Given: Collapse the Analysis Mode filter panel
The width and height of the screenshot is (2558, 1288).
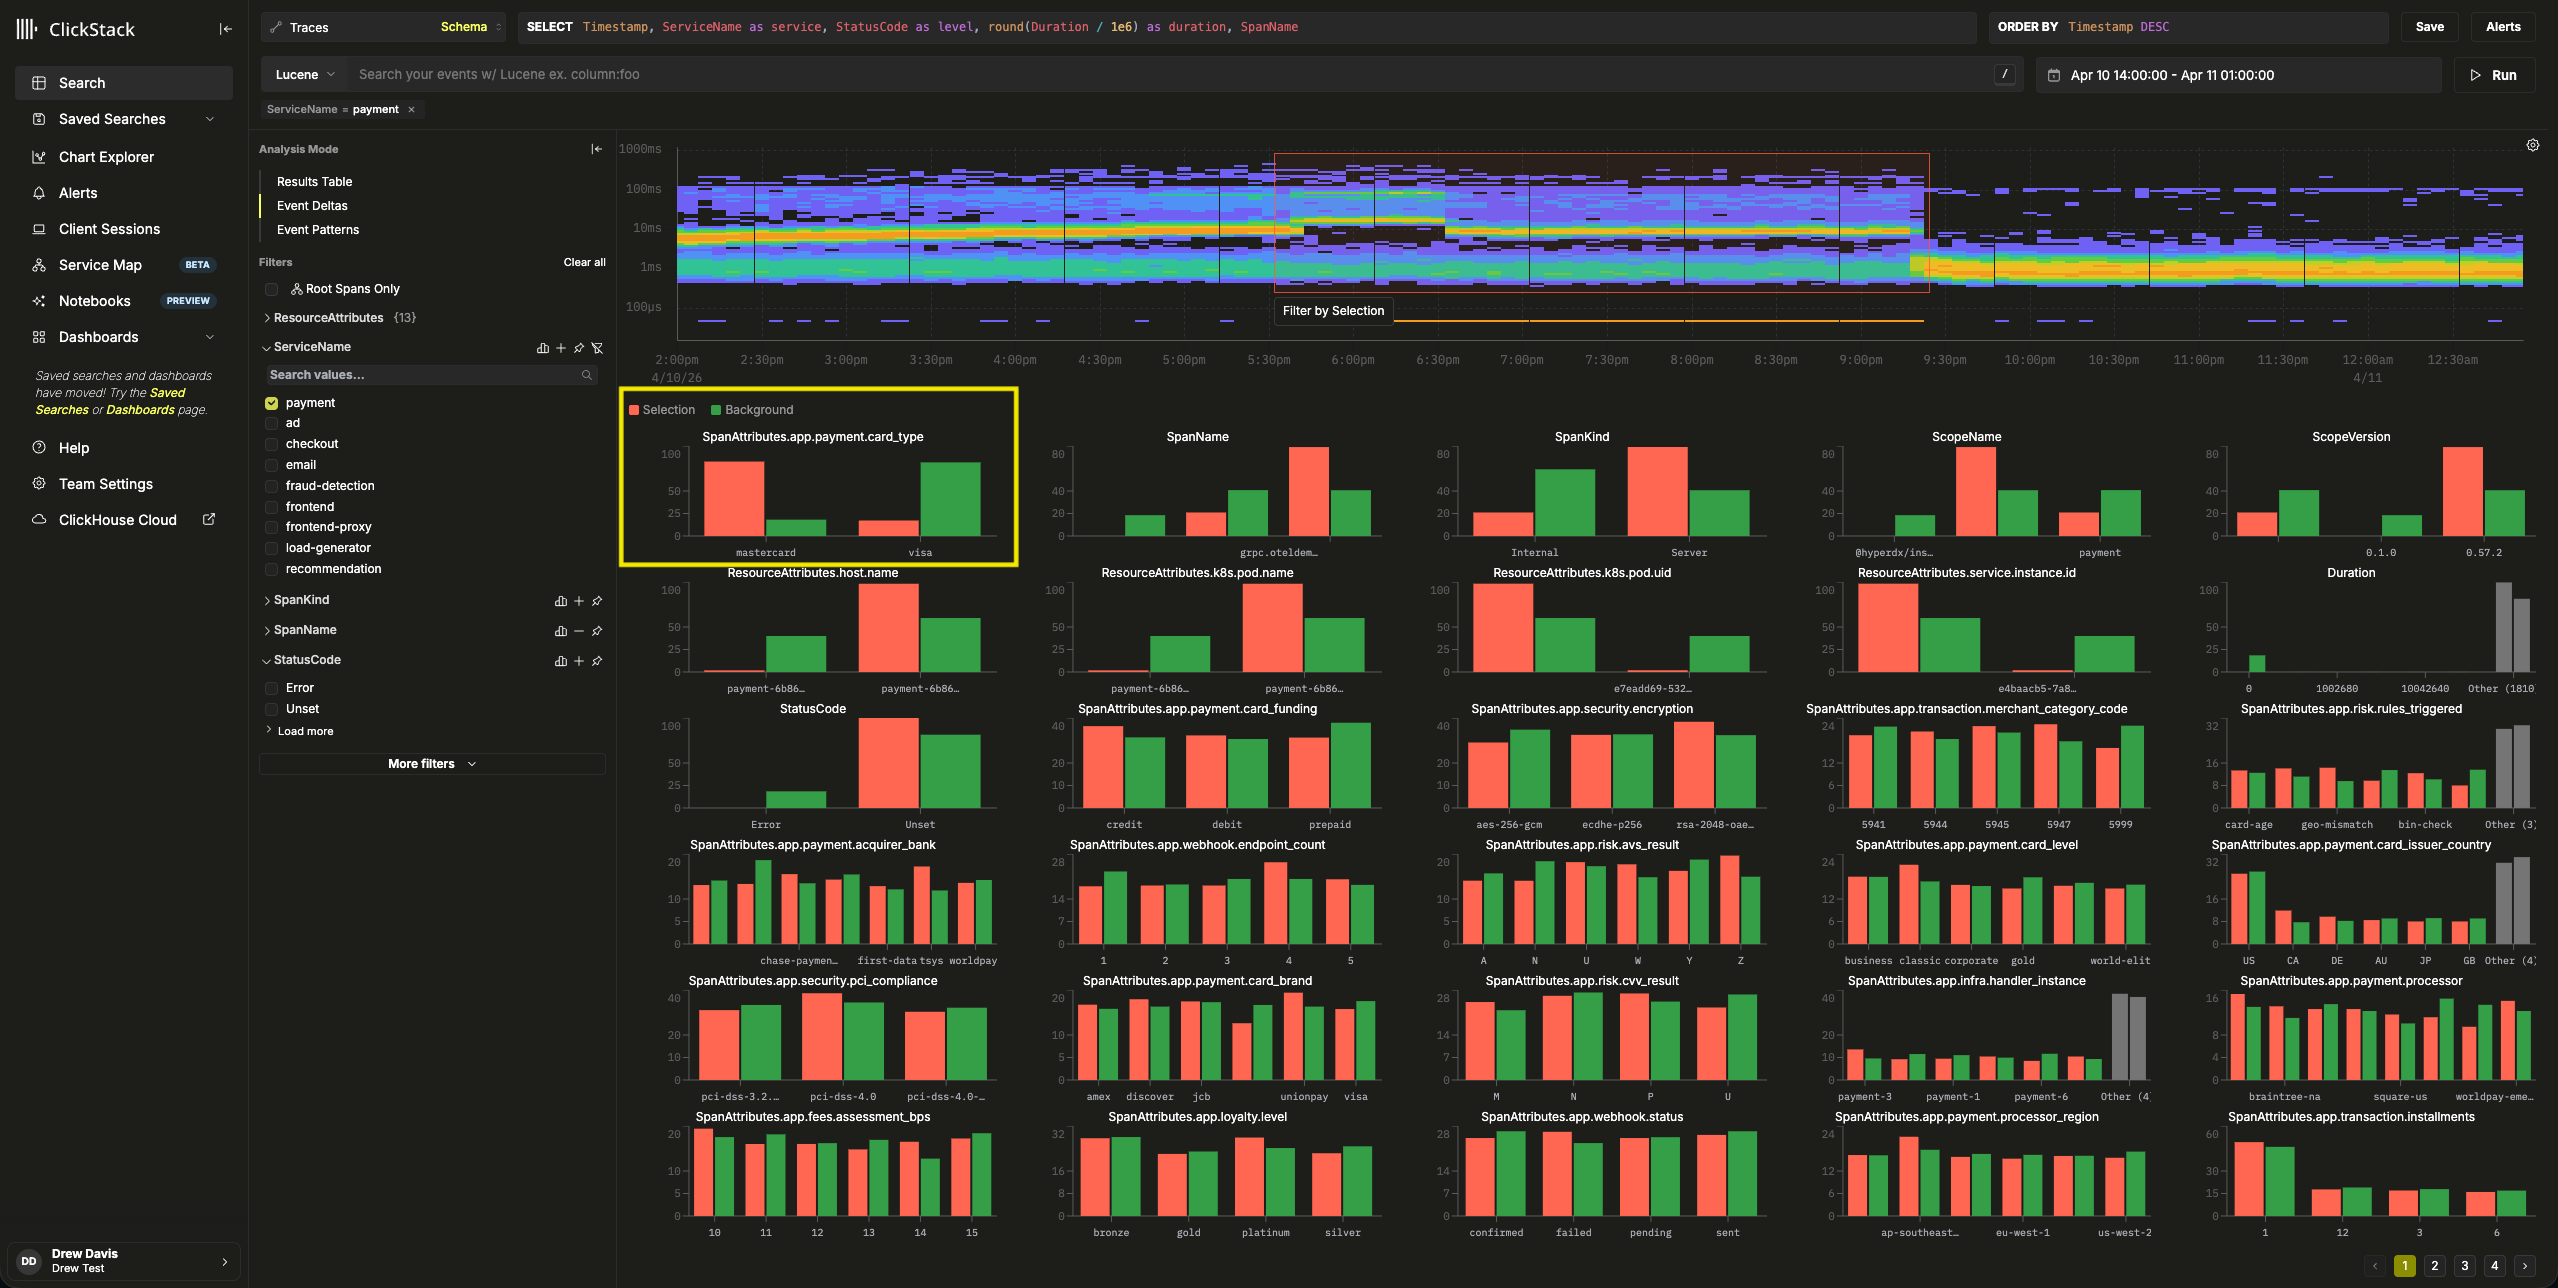Looking at the screenshot, I should (x=596, y=149).
